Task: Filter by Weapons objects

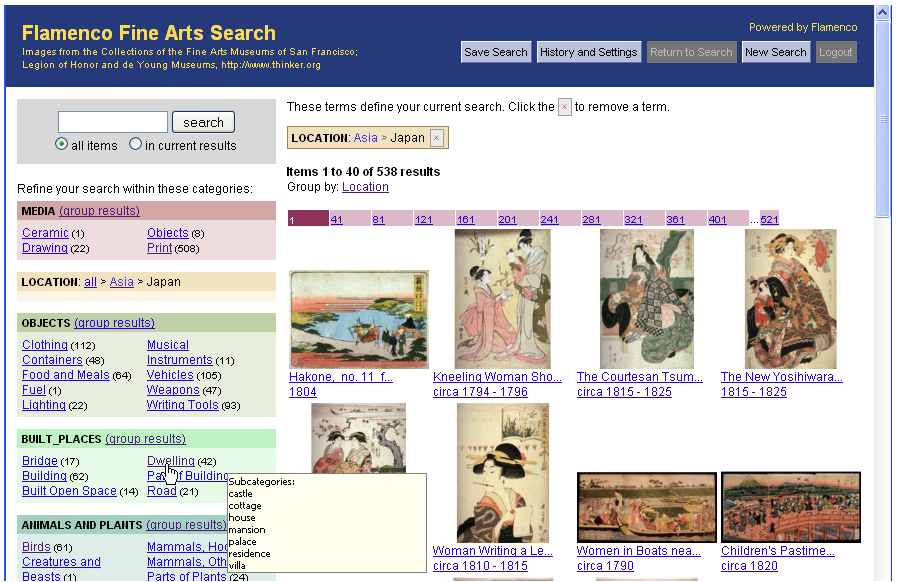Action: coord(173,390)
